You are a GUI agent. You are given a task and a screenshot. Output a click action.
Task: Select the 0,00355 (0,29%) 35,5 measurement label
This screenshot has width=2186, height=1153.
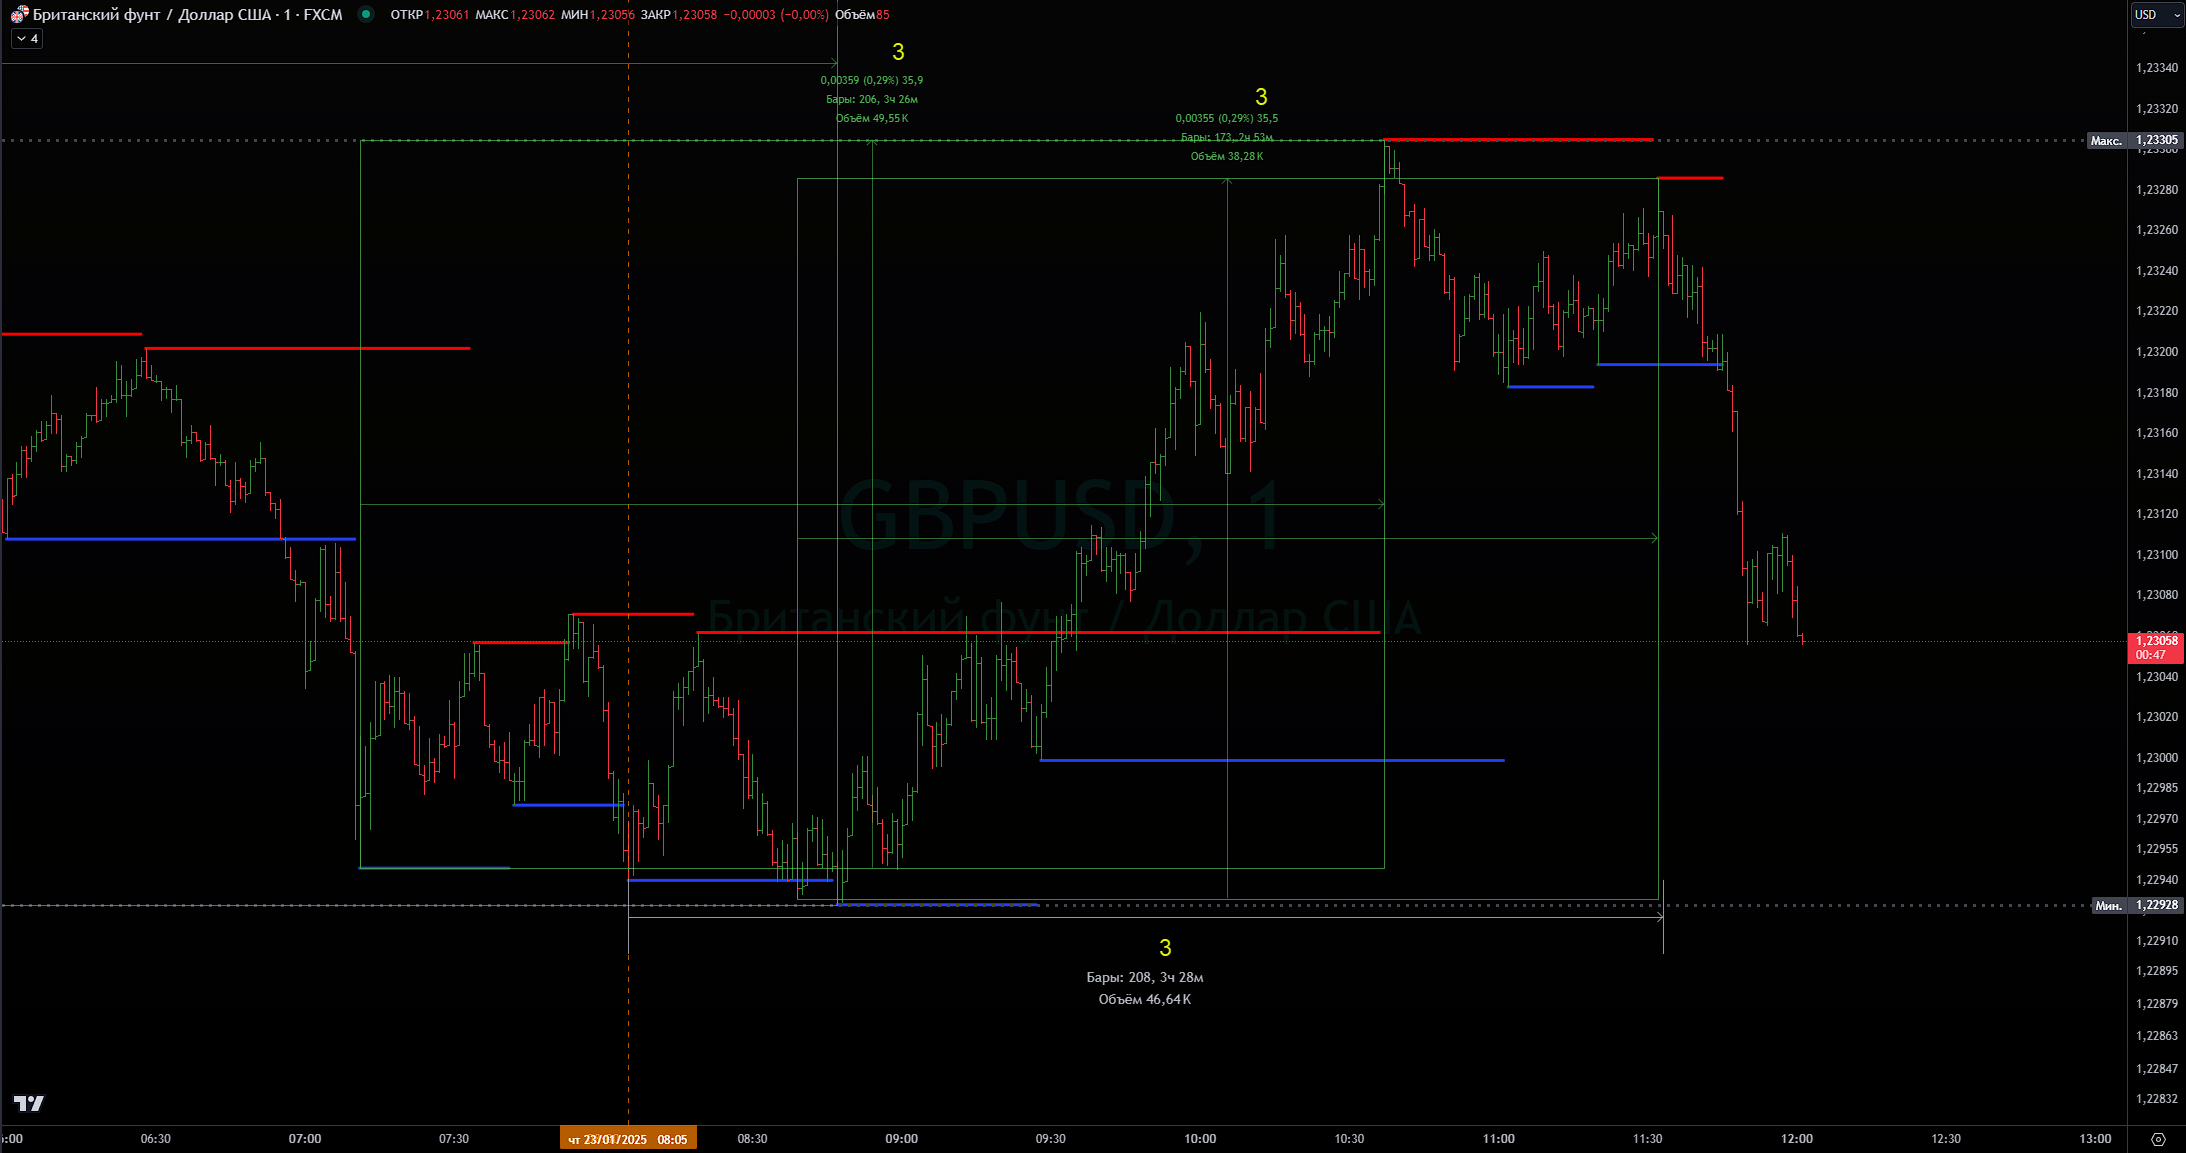click(x=1227, y=118)
